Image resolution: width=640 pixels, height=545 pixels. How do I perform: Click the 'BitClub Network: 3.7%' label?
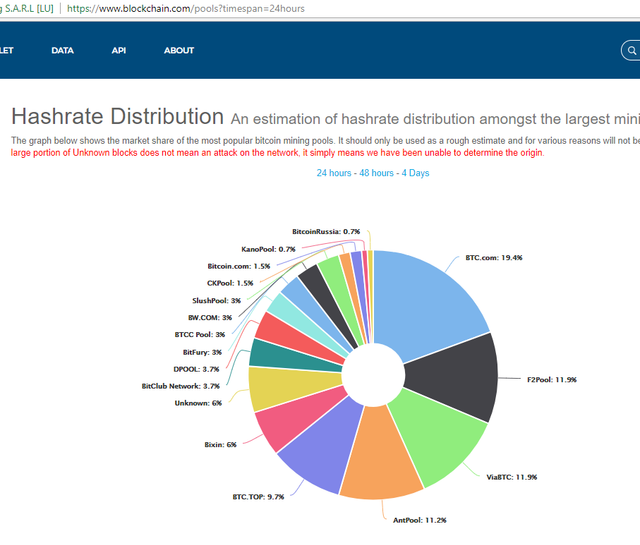[181, 386]
